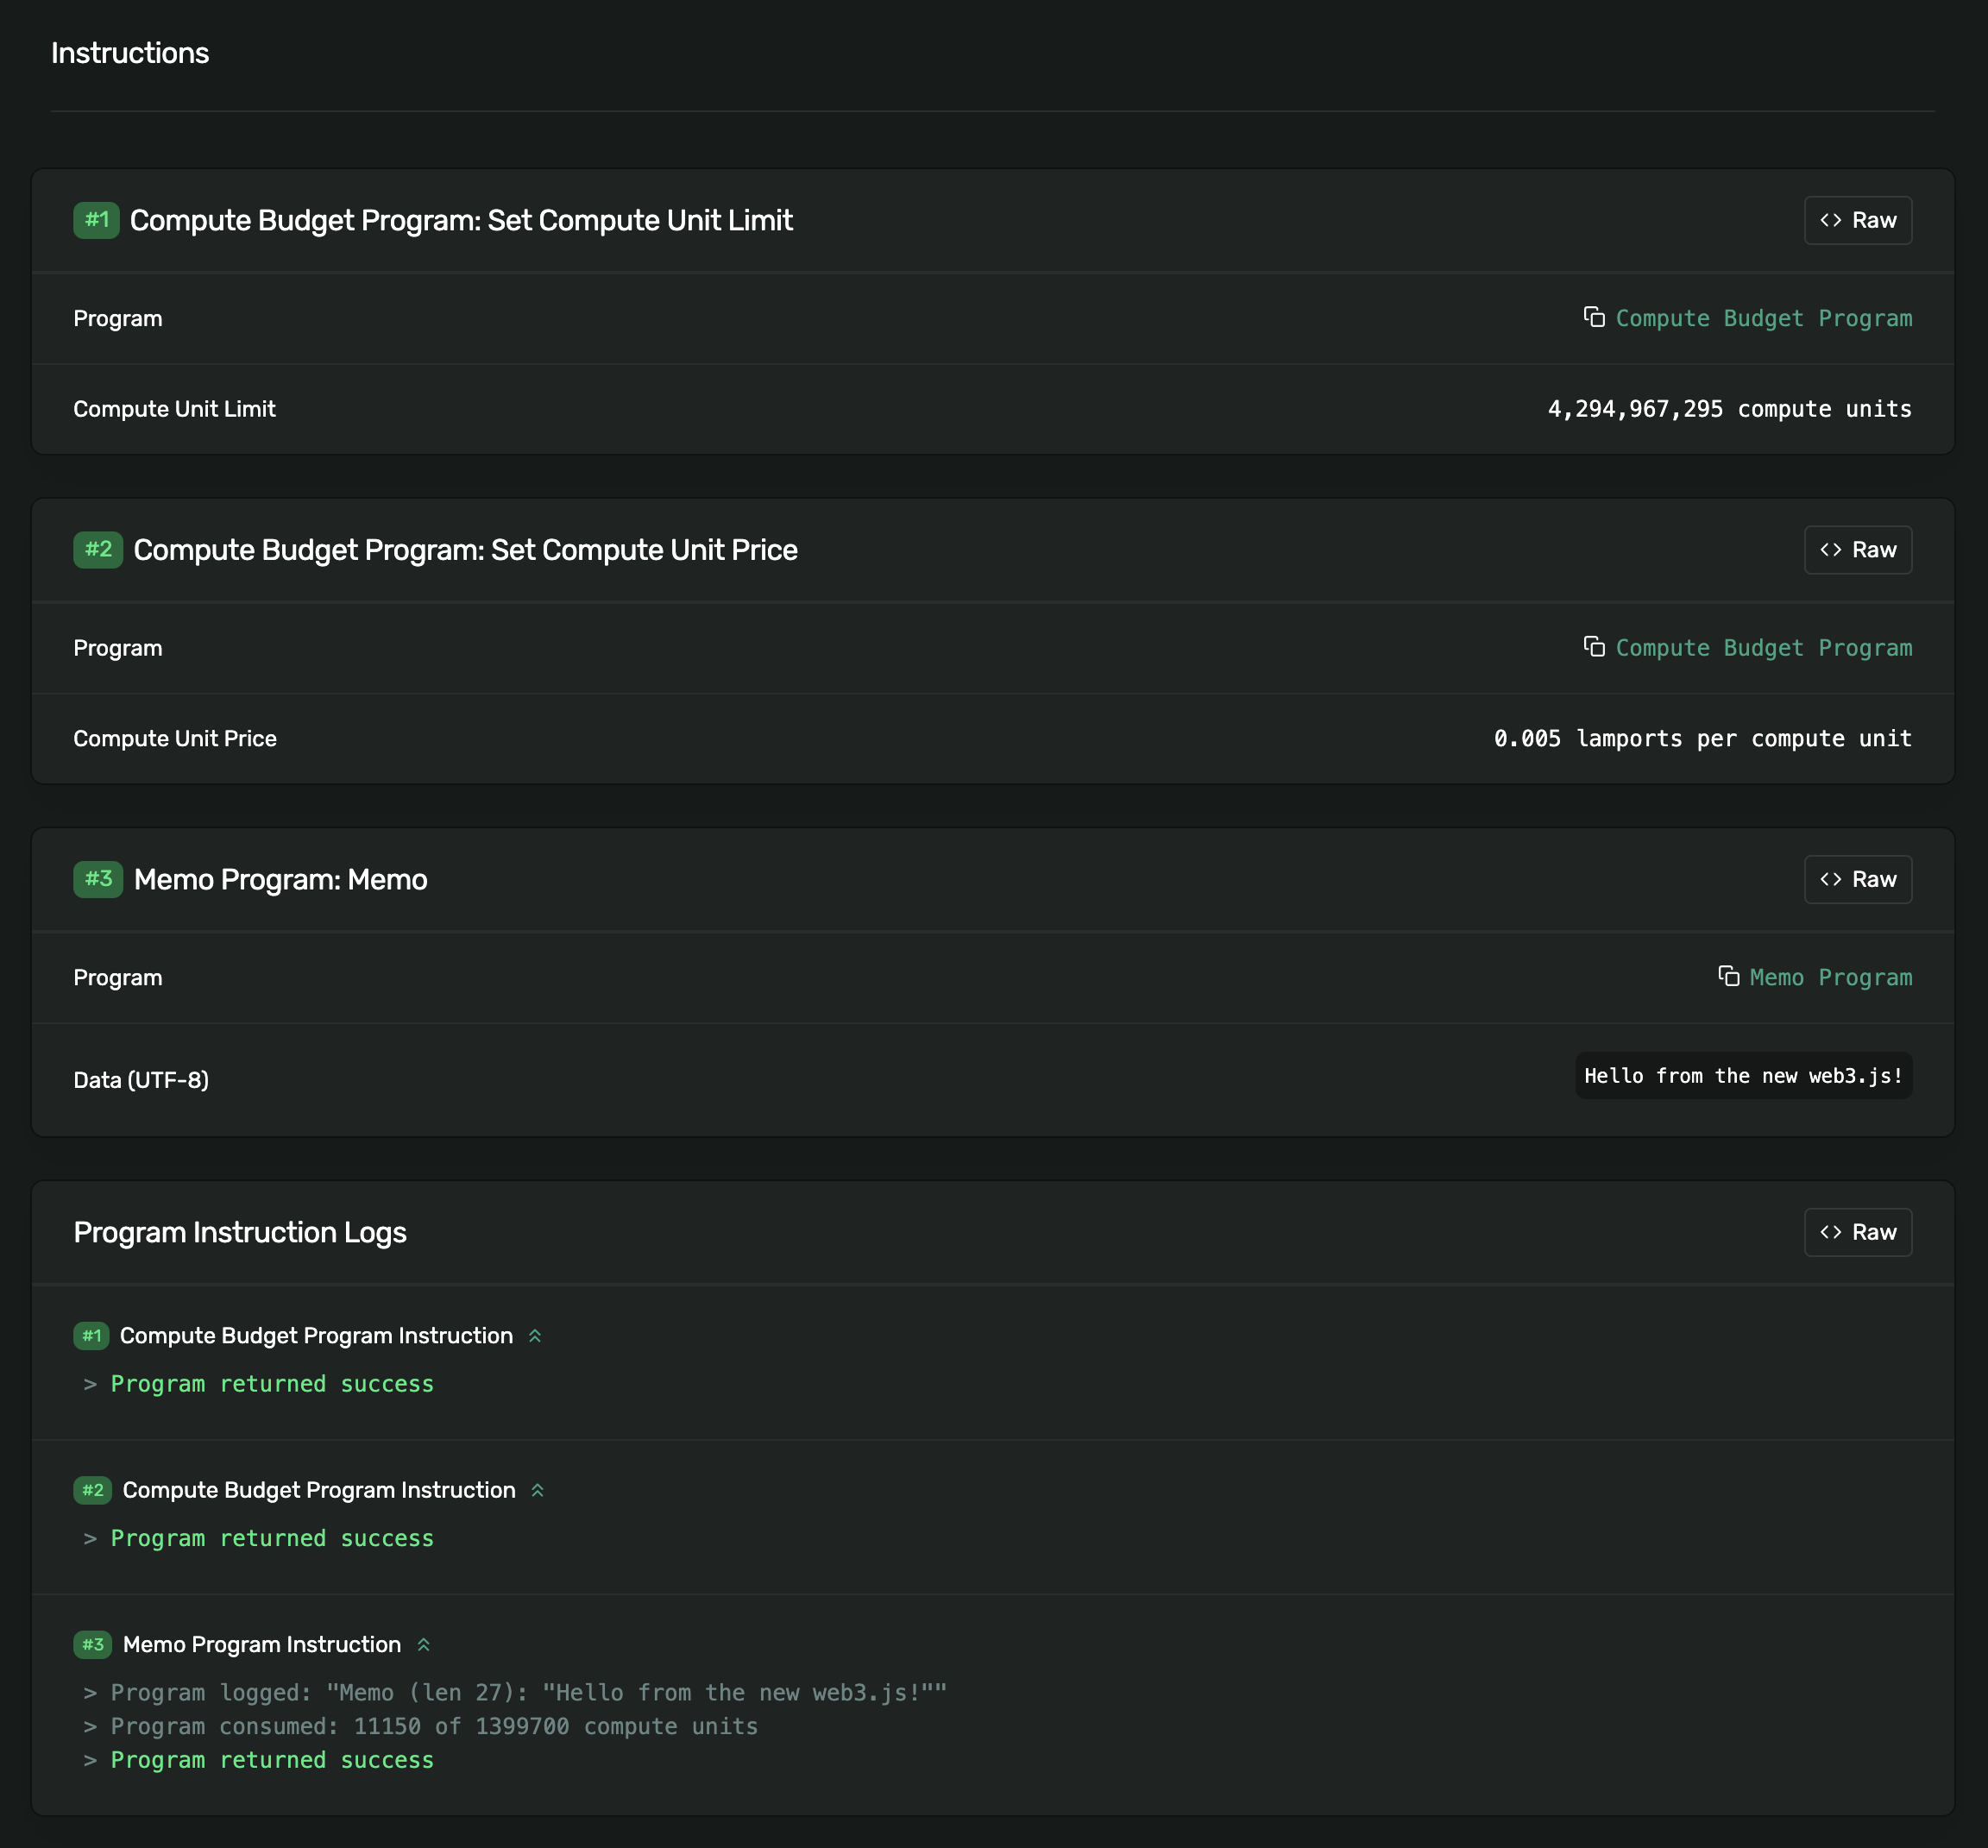Image resolution: width=1988 pixels, height=1848 pixels.
Task: Click the #3 badge on Memo Program header
Action: coord(98,879)
